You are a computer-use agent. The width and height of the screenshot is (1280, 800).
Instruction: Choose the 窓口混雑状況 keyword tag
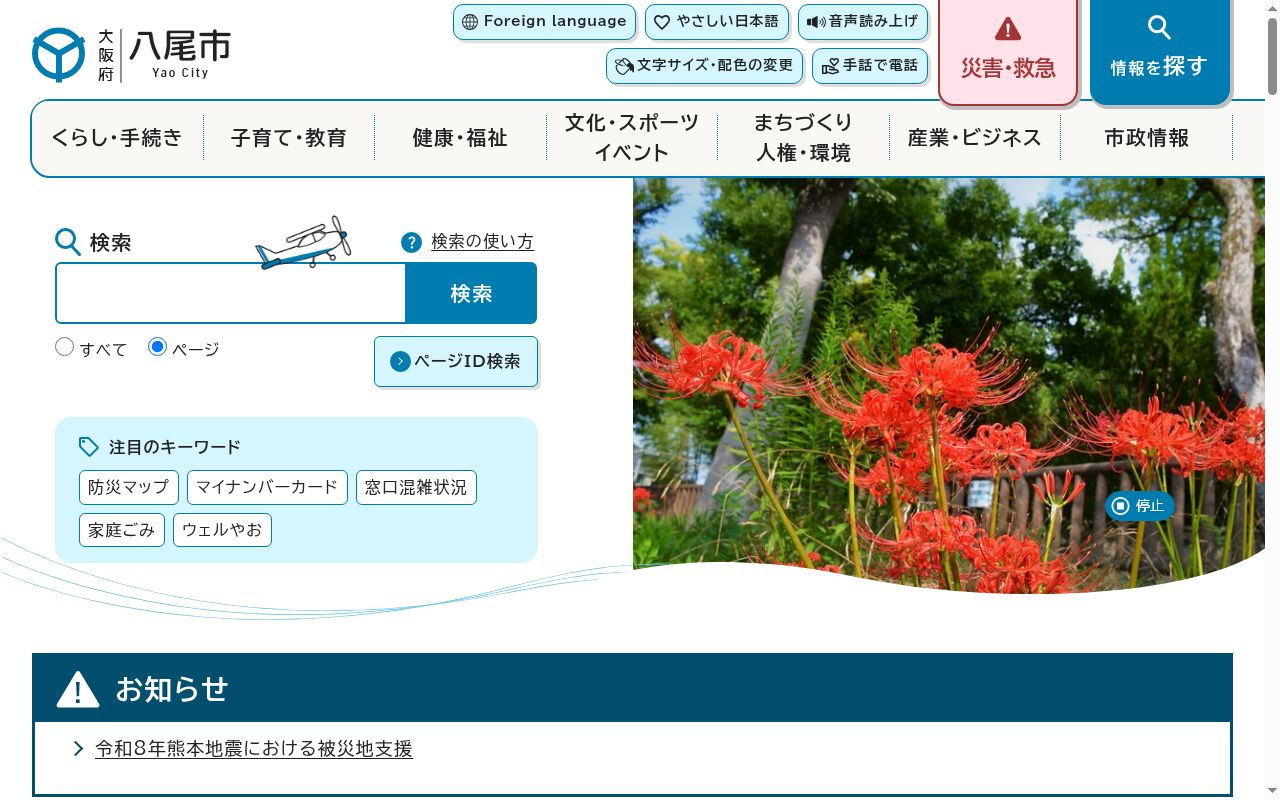coord(416,487)
